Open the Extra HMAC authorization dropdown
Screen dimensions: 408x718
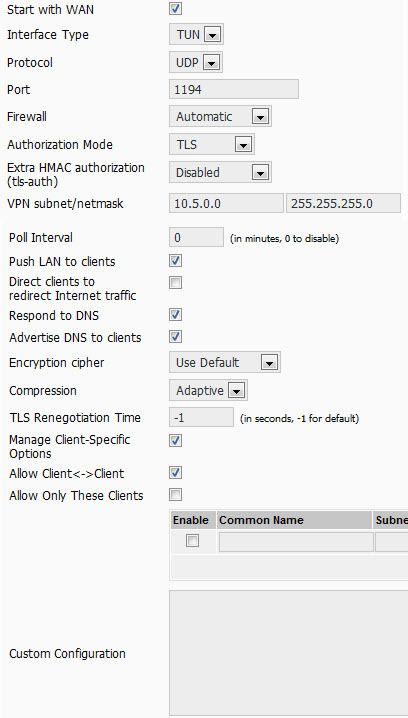[x=220, y=173]
